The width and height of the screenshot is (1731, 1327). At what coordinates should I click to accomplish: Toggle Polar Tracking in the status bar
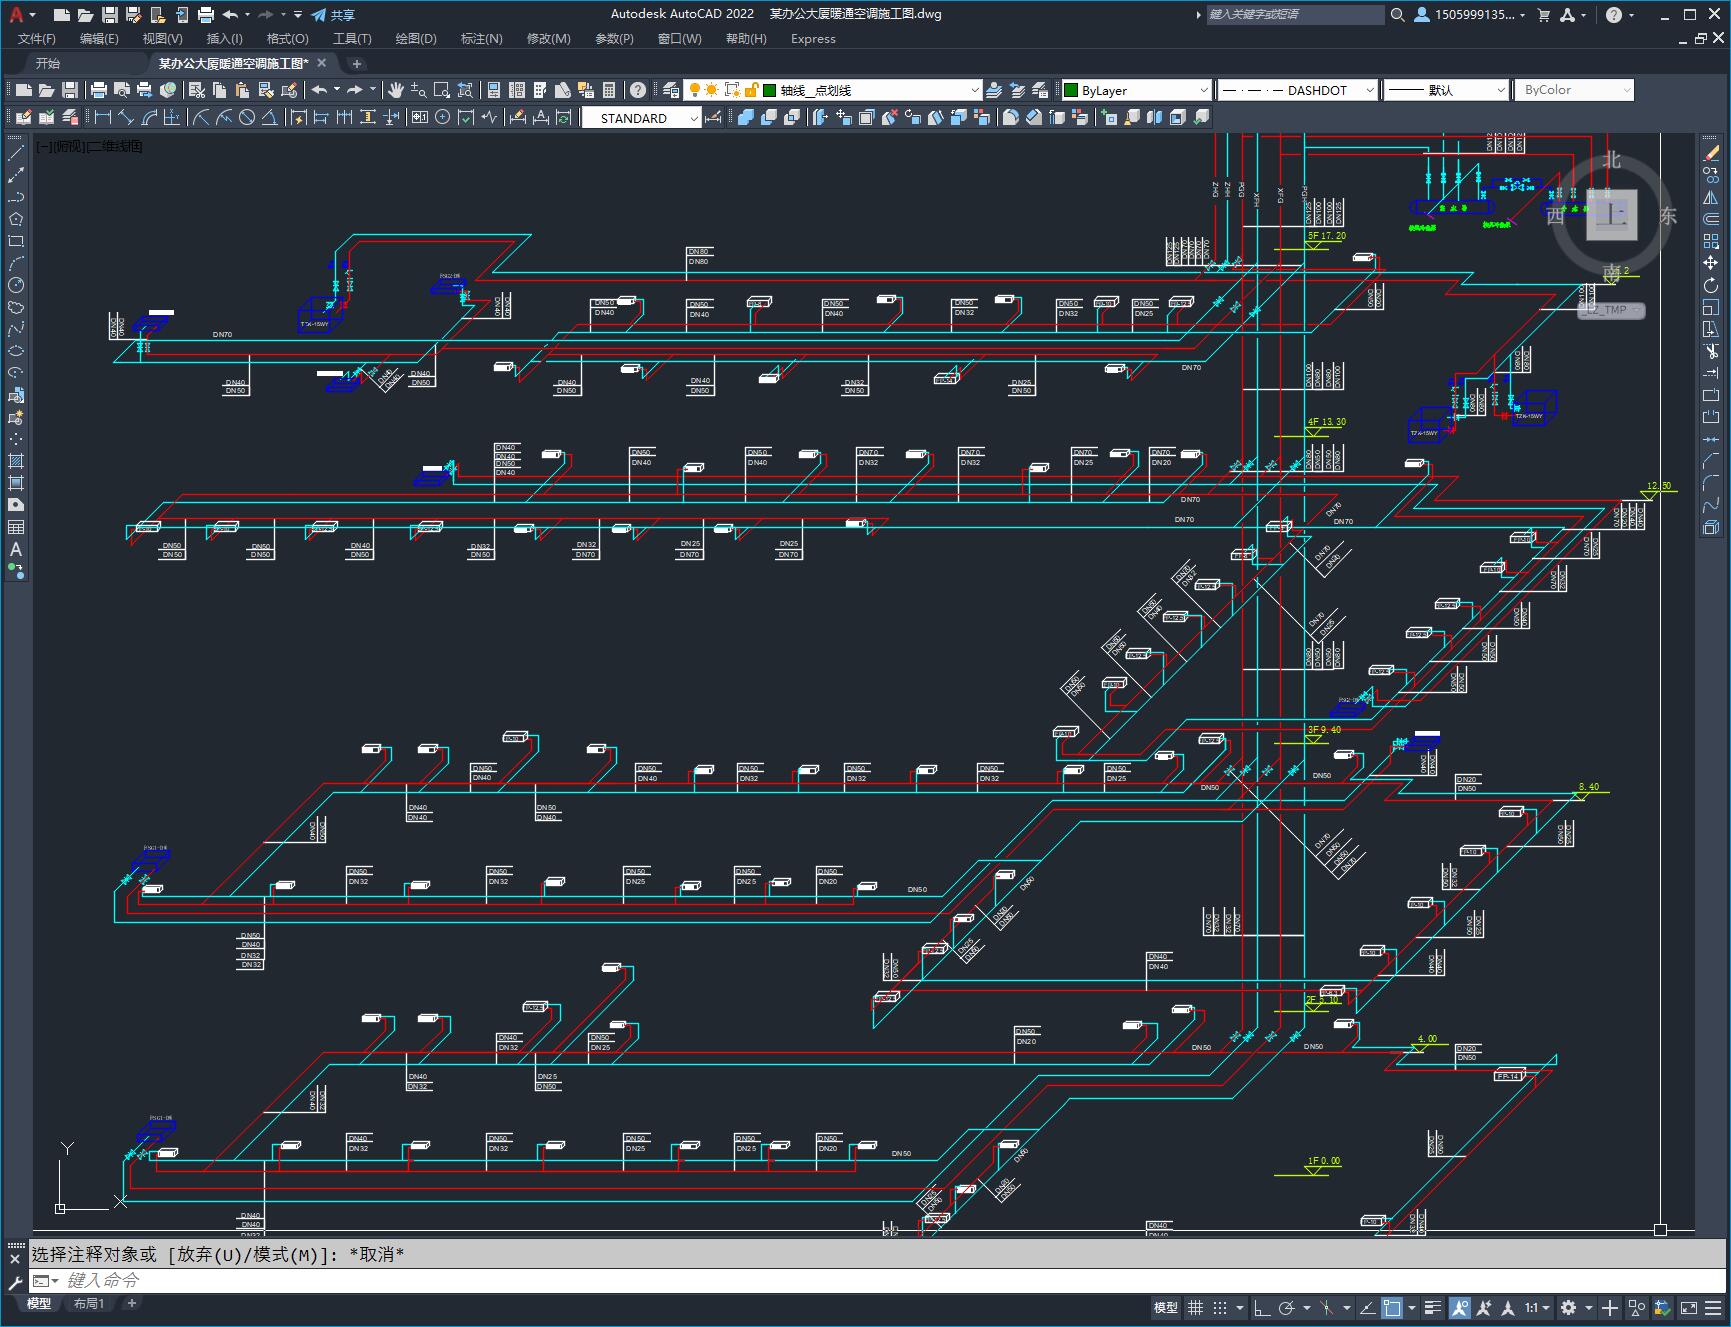tap(1286, 1307)
